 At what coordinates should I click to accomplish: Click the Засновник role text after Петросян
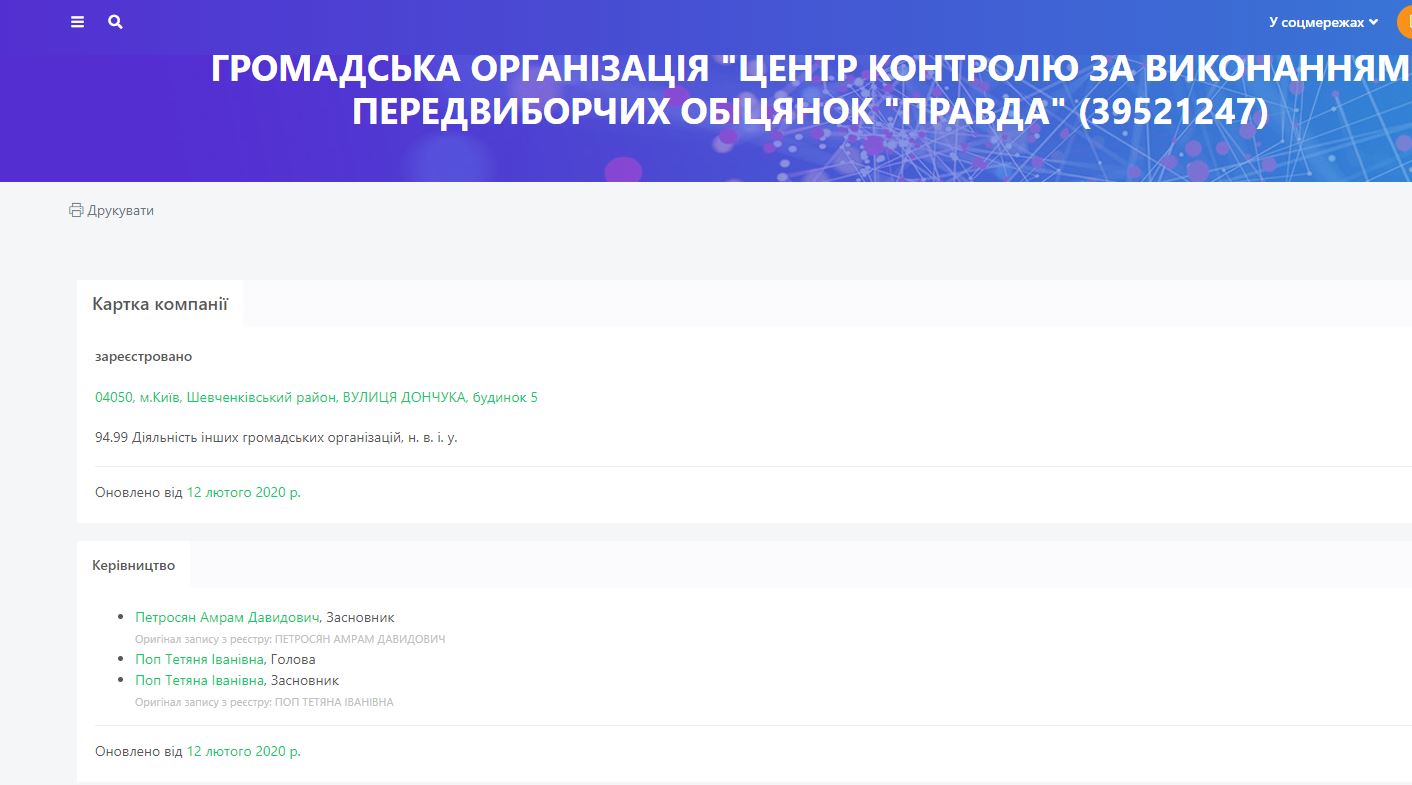coord(360,618)
